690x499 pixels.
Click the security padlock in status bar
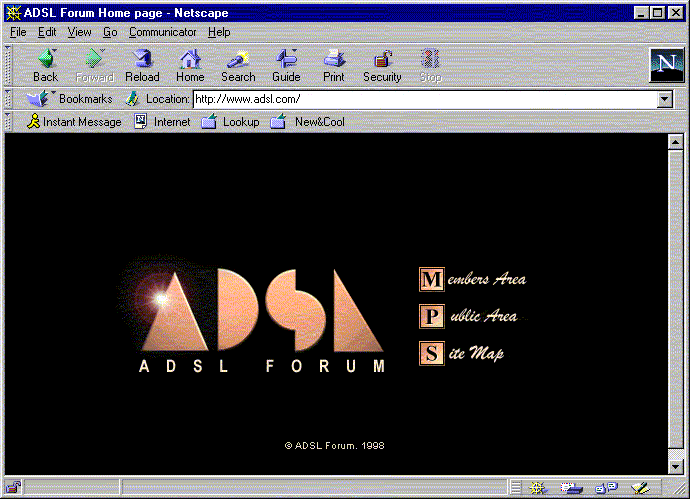[13, 488]
